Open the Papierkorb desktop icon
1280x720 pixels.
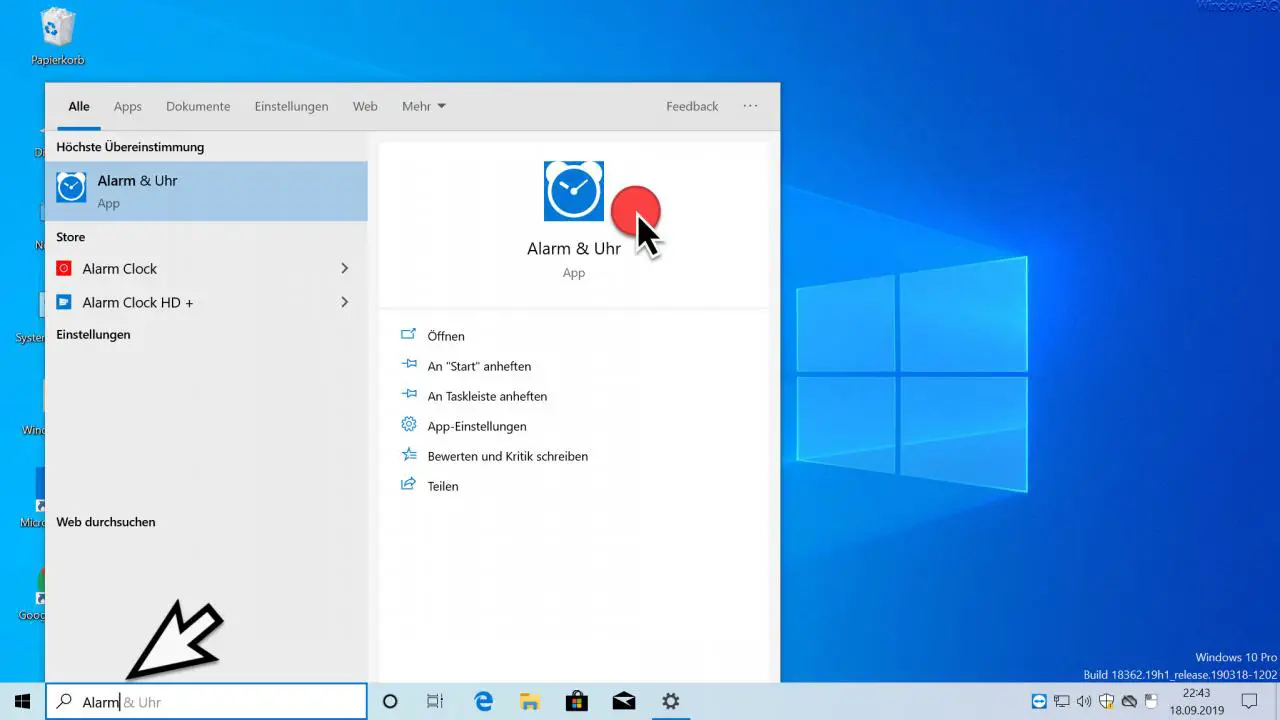tap(58, 36)
